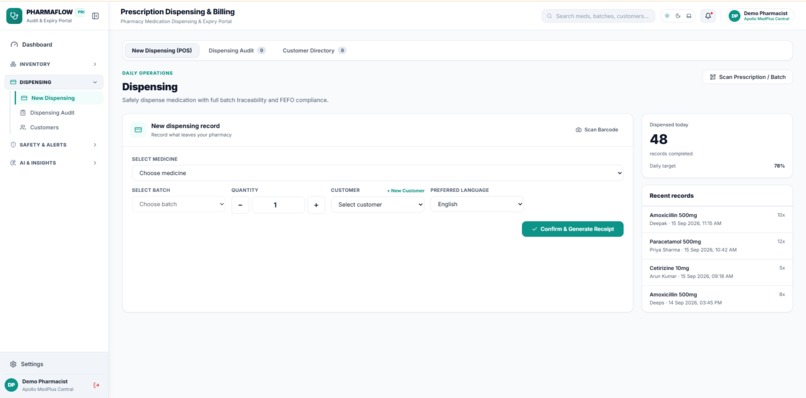The height and width of the screenshot is (398, 806).
Task: Open notifications bell
Action: coord(708,16)
